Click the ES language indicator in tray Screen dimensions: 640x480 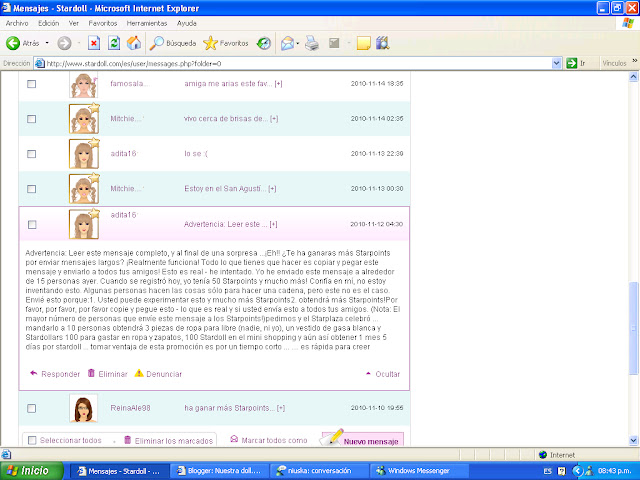547,471
